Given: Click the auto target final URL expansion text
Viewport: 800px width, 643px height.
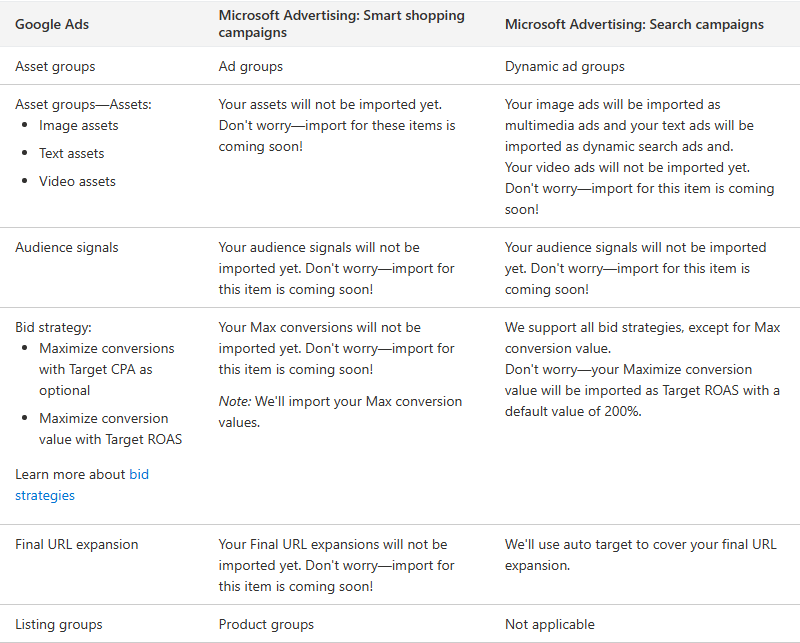Looking at the screenshot, I should (640, 555).
